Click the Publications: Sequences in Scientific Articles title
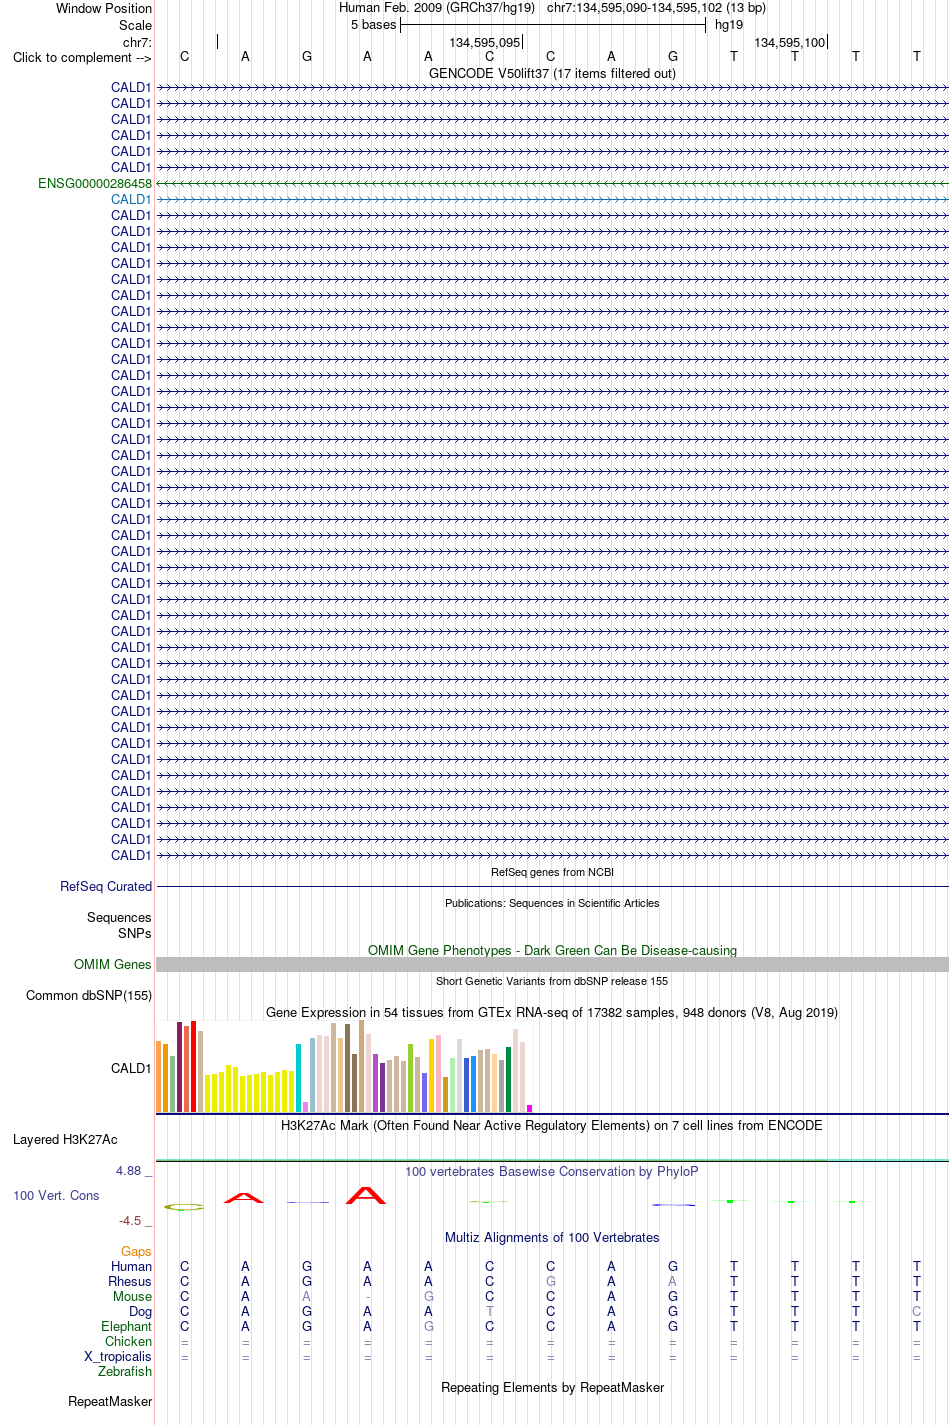The width and height of the screenshot is (950, 1425). [552, 903]
